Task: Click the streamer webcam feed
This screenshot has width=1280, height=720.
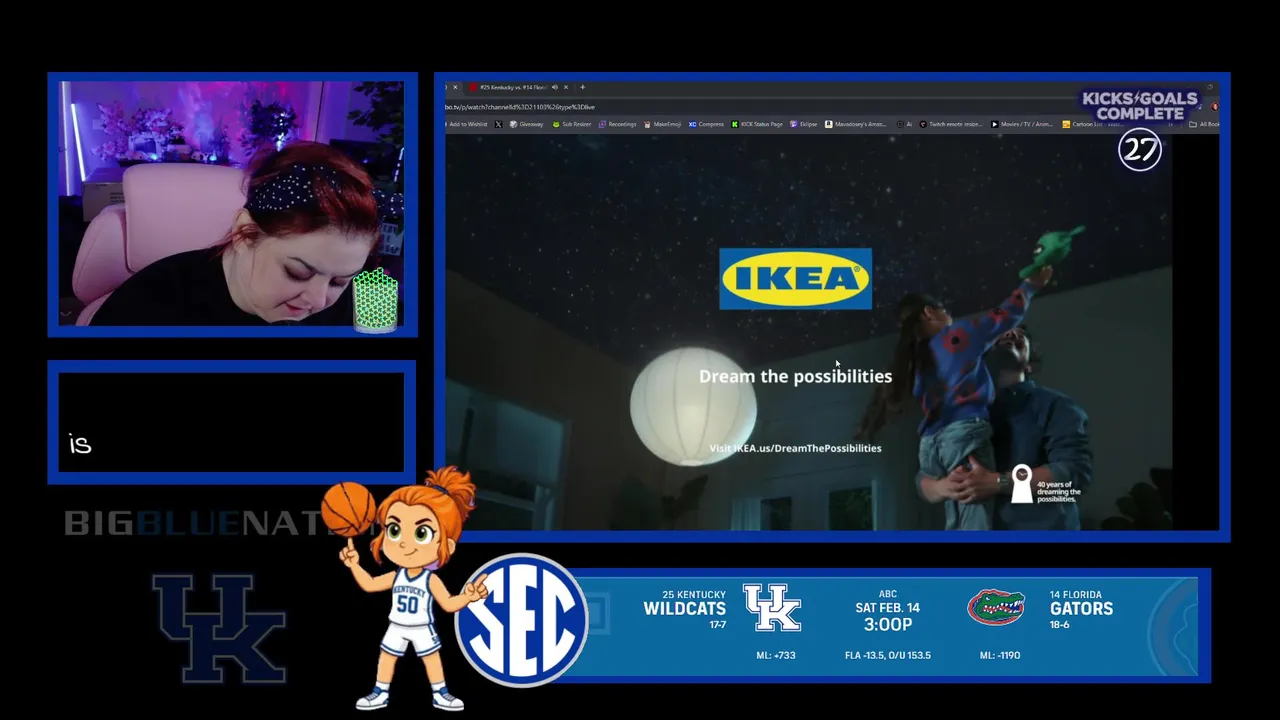Action: (x=232, y=204)
